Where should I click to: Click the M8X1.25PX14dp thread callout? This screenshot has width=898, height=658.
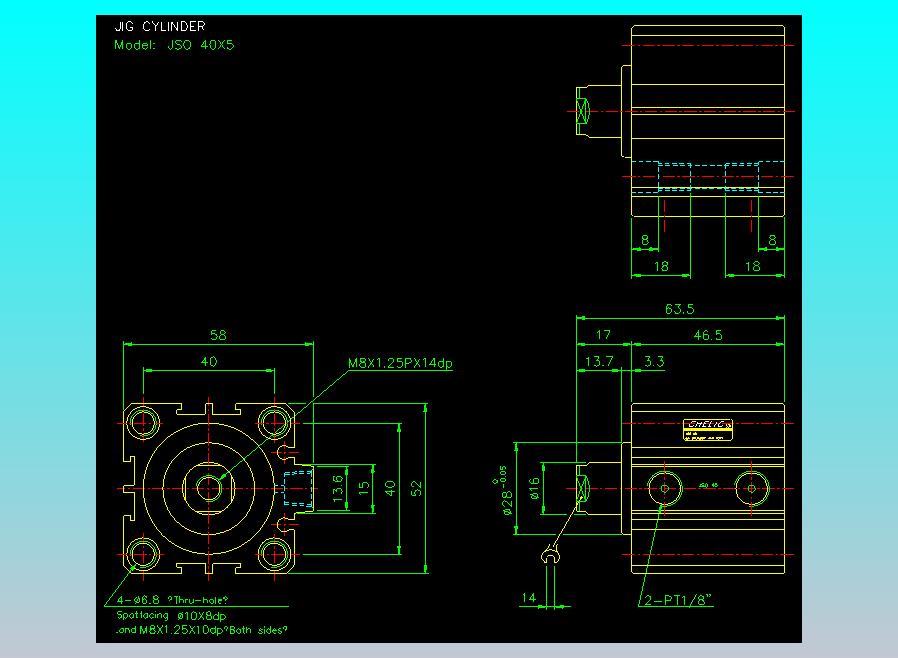(x=400, y=363)
